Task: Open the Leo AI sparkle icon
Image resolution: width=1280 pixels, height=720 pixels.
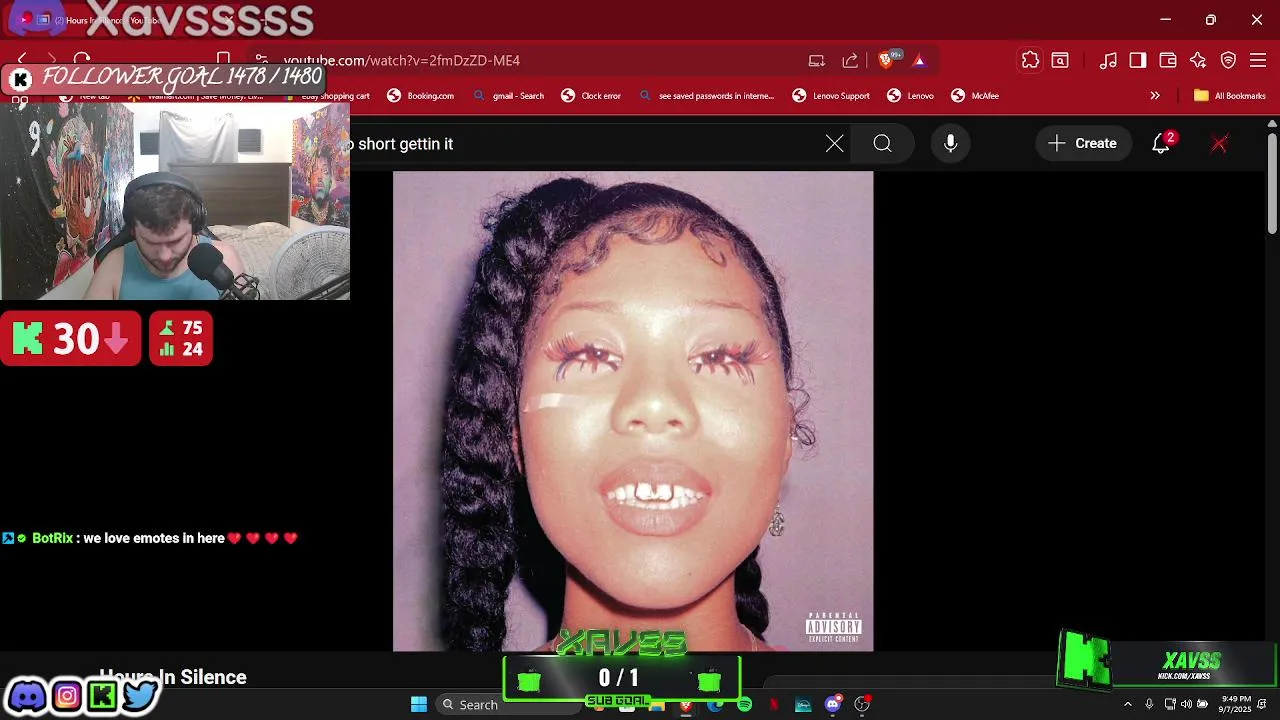Action: (1198, 60)
